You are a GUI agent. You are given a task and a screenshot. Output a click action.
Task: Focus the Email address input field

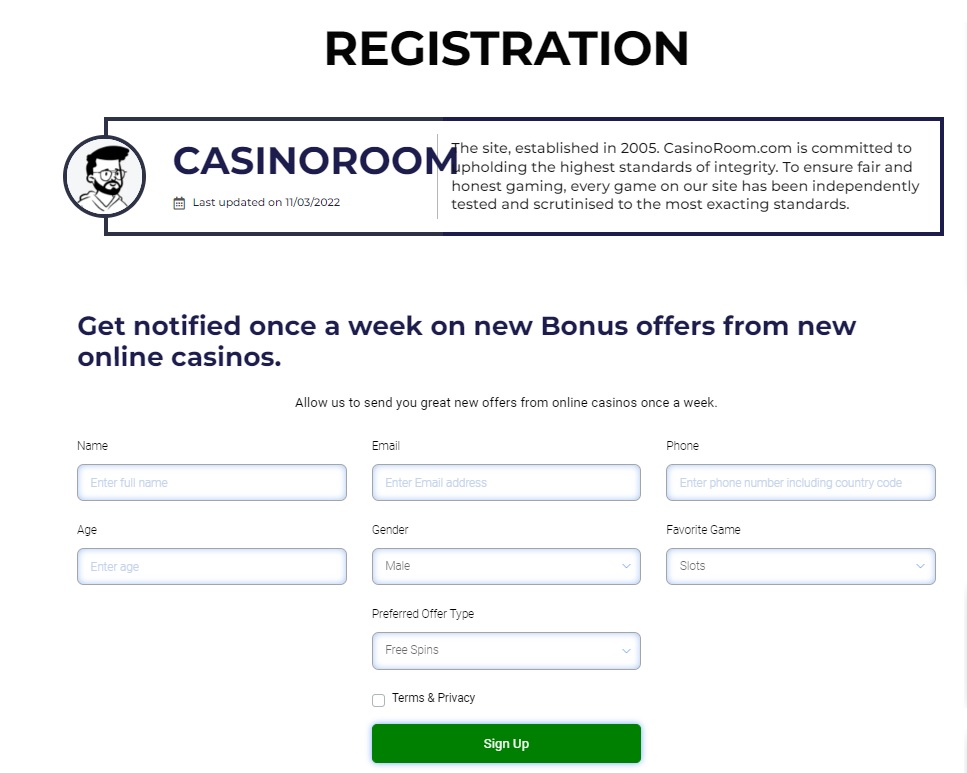(x=506, y=482)
